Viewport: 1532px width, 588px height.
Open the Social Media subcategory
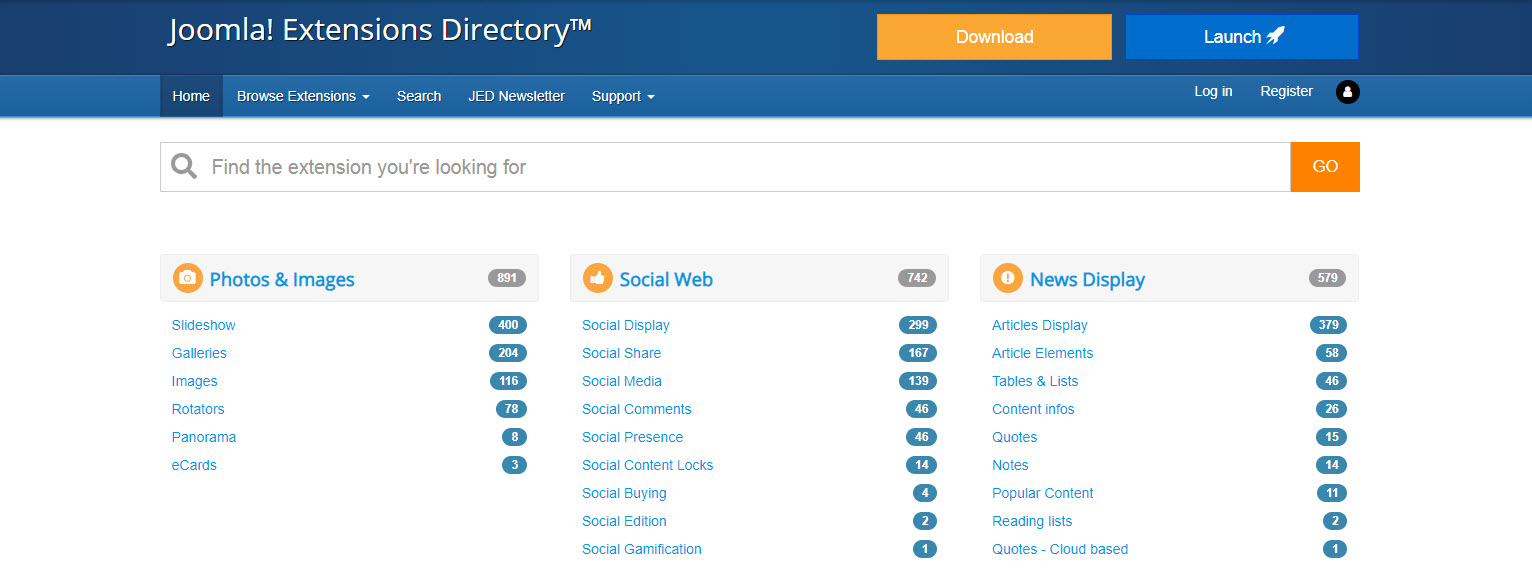point(622,381)
